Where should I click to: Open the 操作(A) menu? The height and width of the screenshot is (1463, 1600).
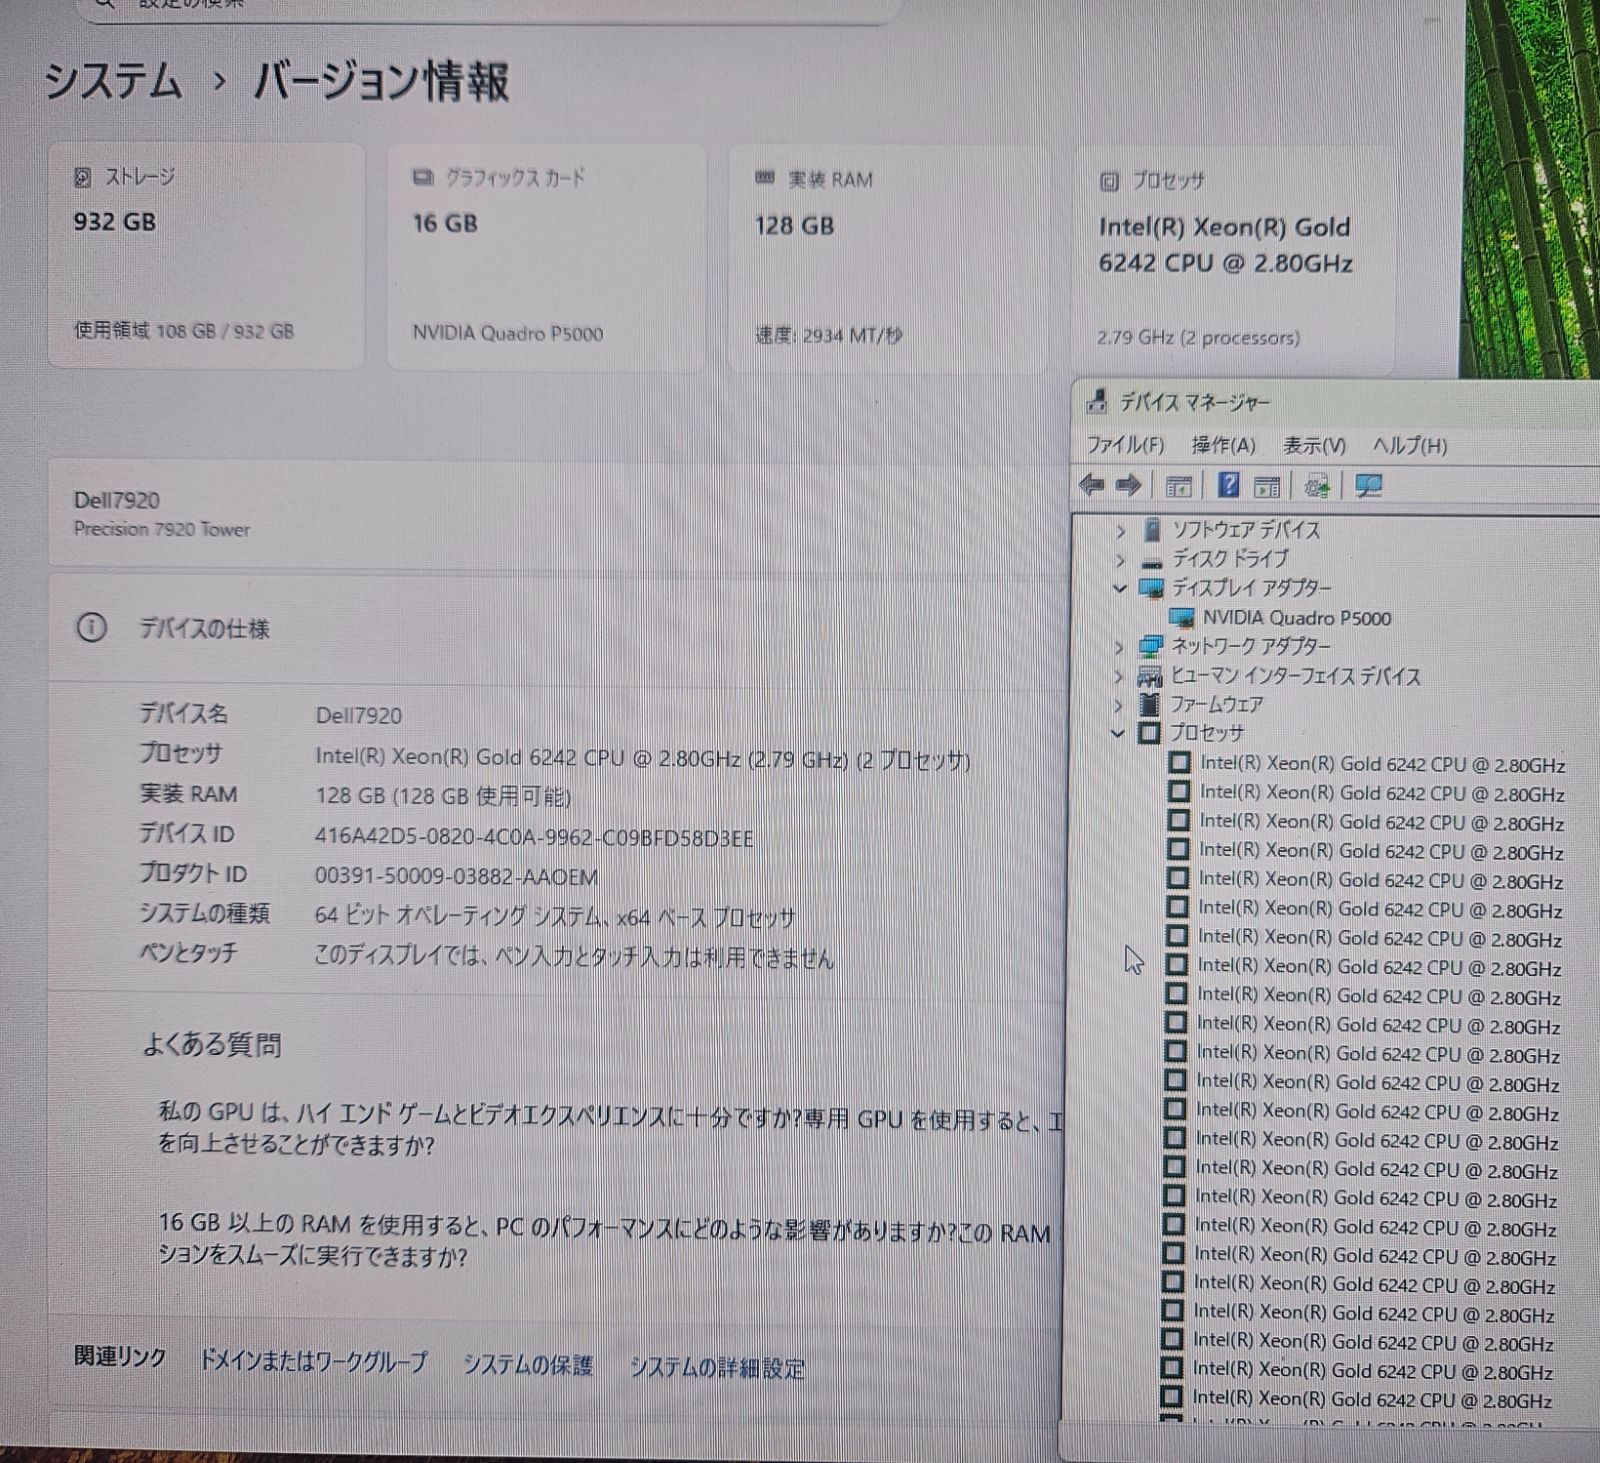[x=1223, y=445]
